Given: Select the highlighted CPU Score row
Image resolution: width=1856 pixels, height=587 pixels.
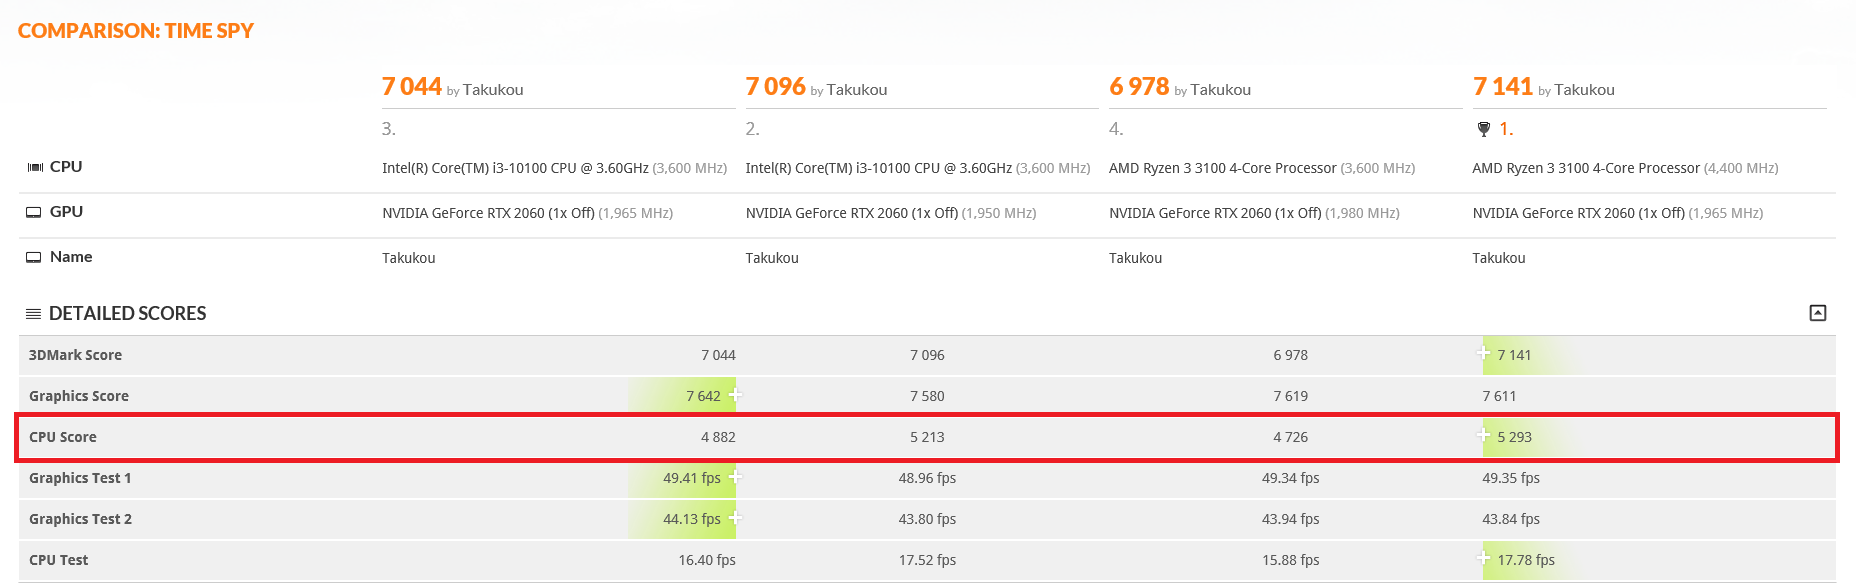Looking at the screenshot, I should [927, 437].
